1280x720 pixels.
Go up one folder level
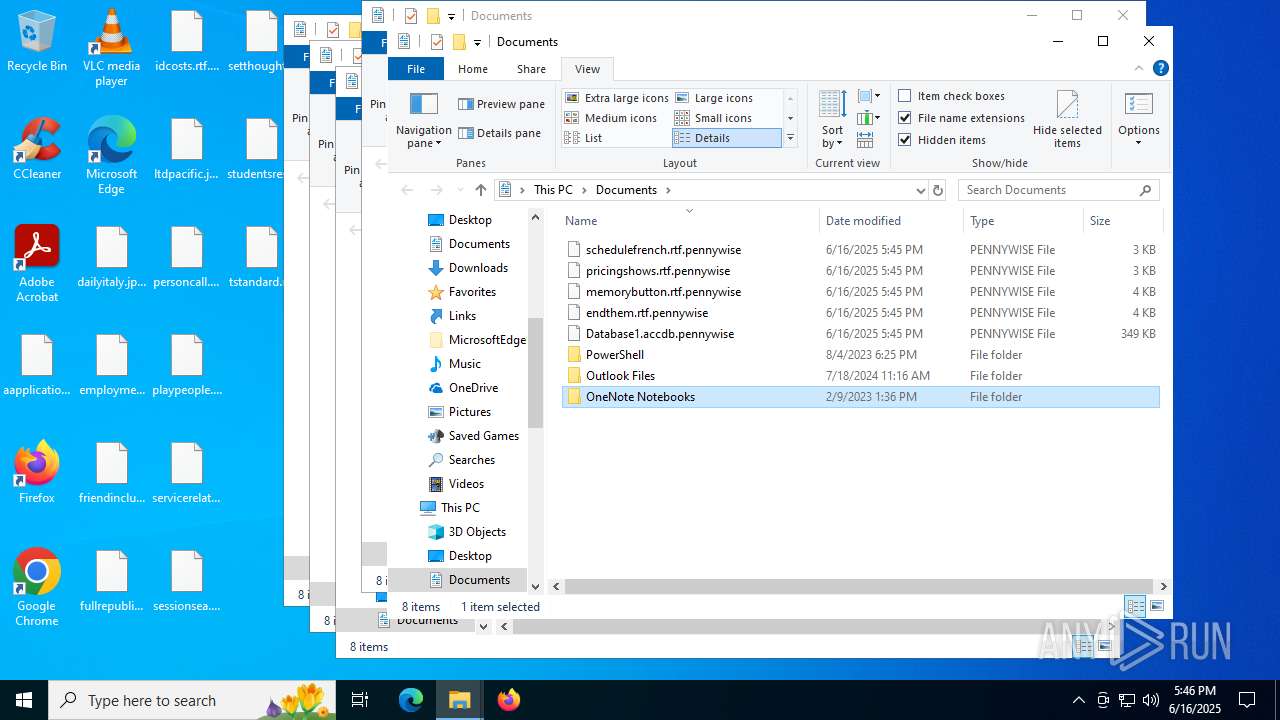point(481,190)
